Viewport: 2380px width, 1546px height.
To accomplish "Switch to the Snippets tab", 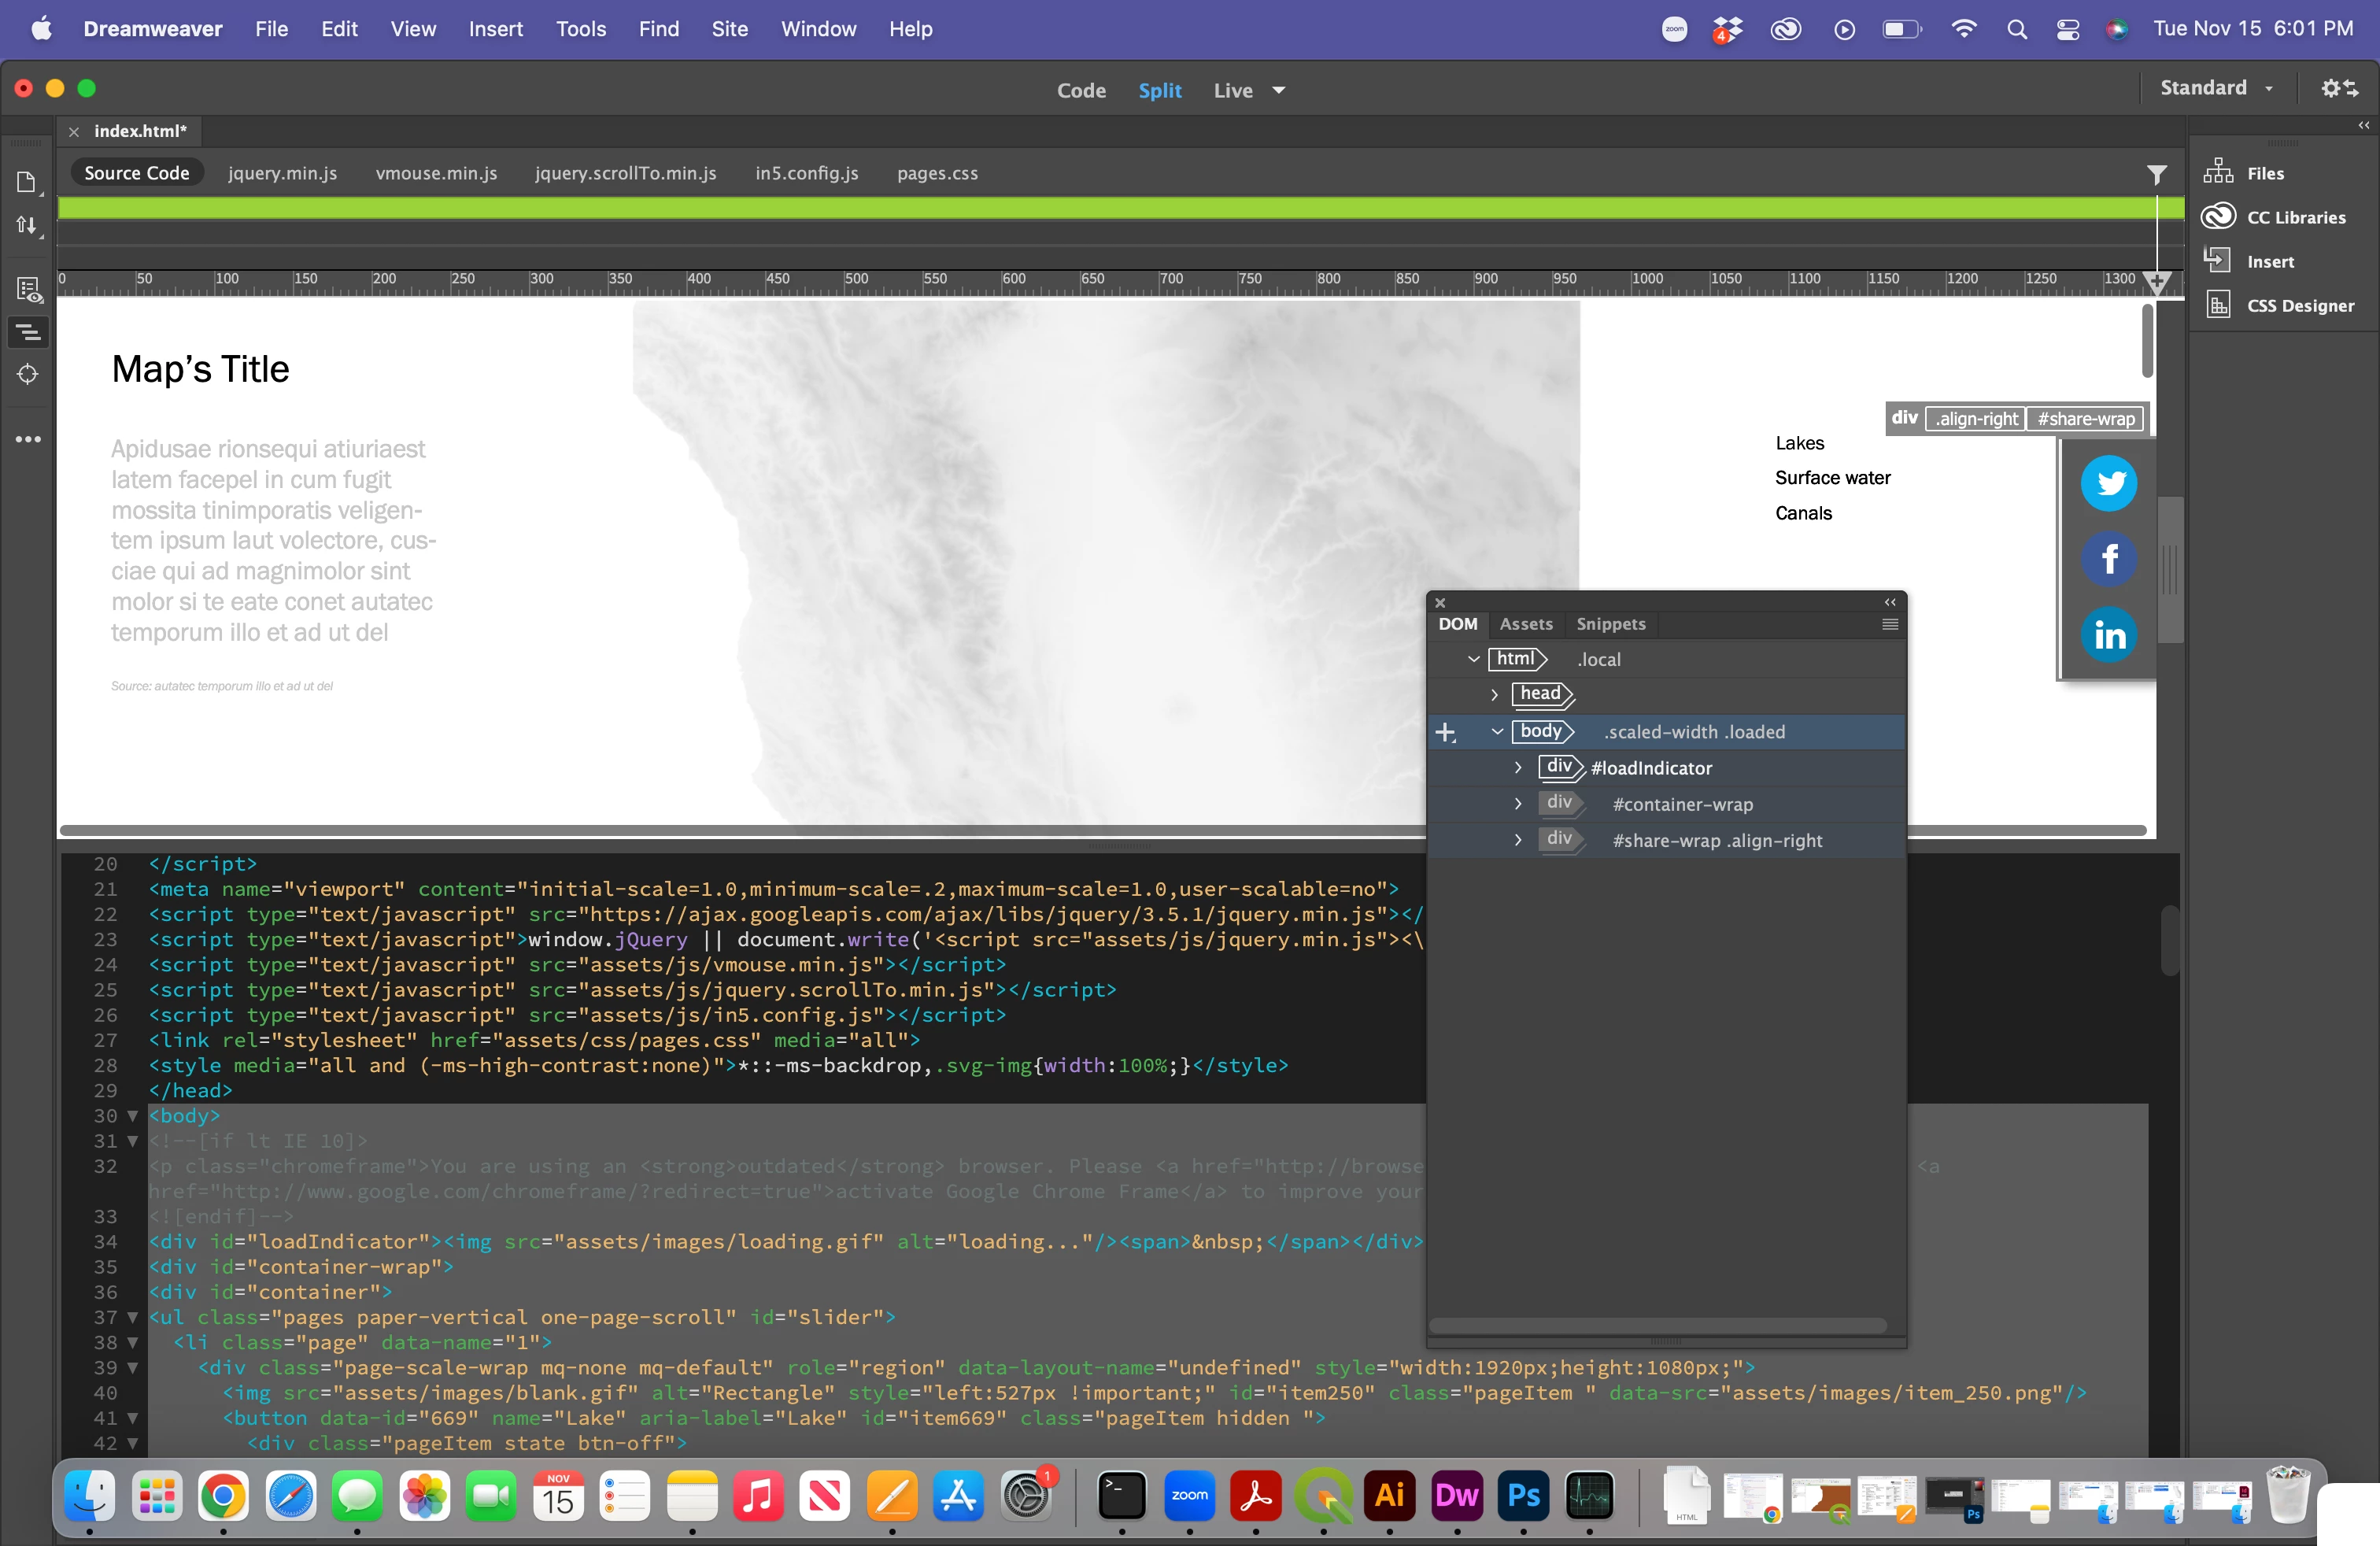I will [x=1610, y=624].
